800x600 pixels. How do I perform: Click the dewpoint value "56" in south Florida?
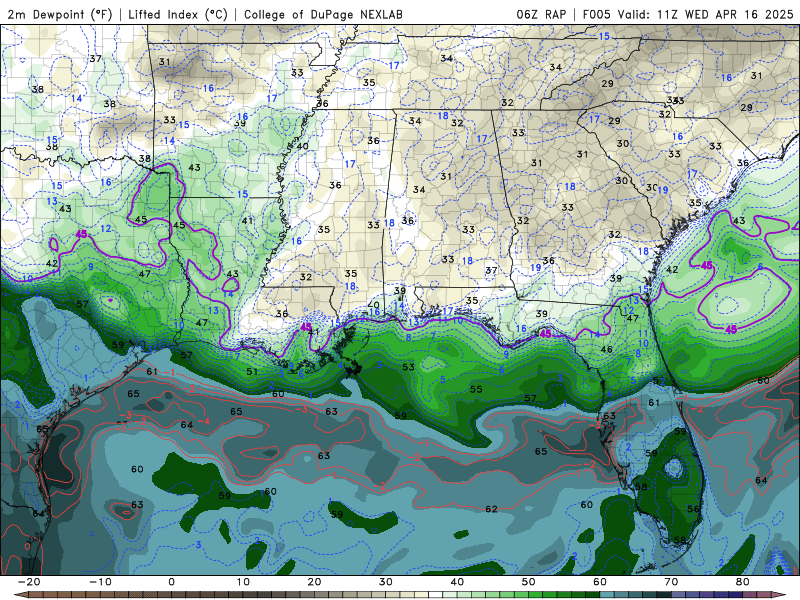(x=693, y=509)
